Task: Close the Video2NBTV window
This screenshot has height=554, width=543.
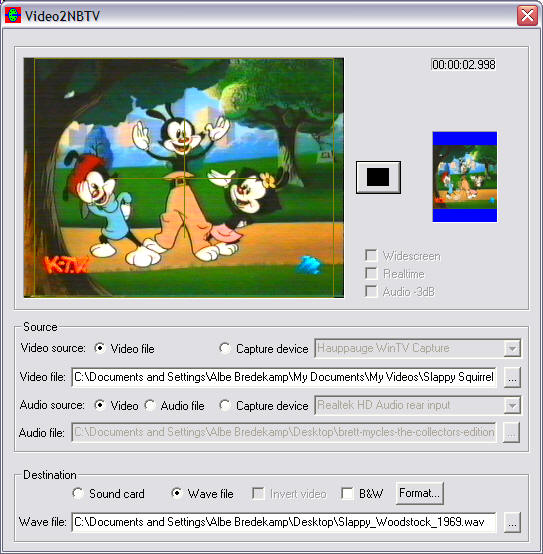Action: pyautogui.click(x=527, y=16)
